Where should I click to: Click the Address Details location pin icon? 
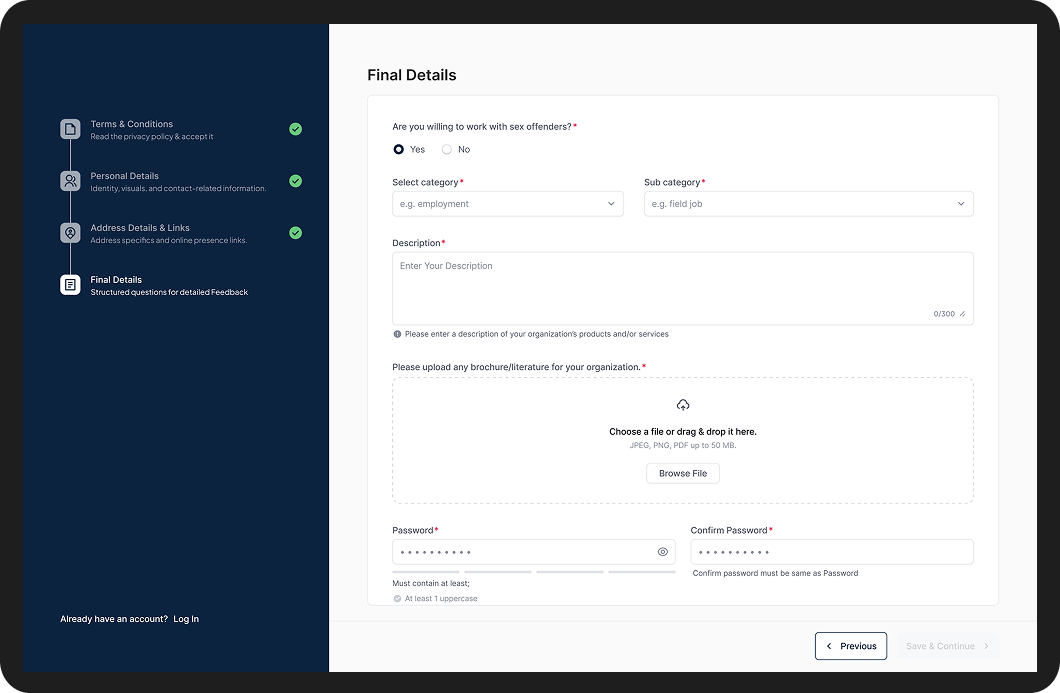pos(70,233)
